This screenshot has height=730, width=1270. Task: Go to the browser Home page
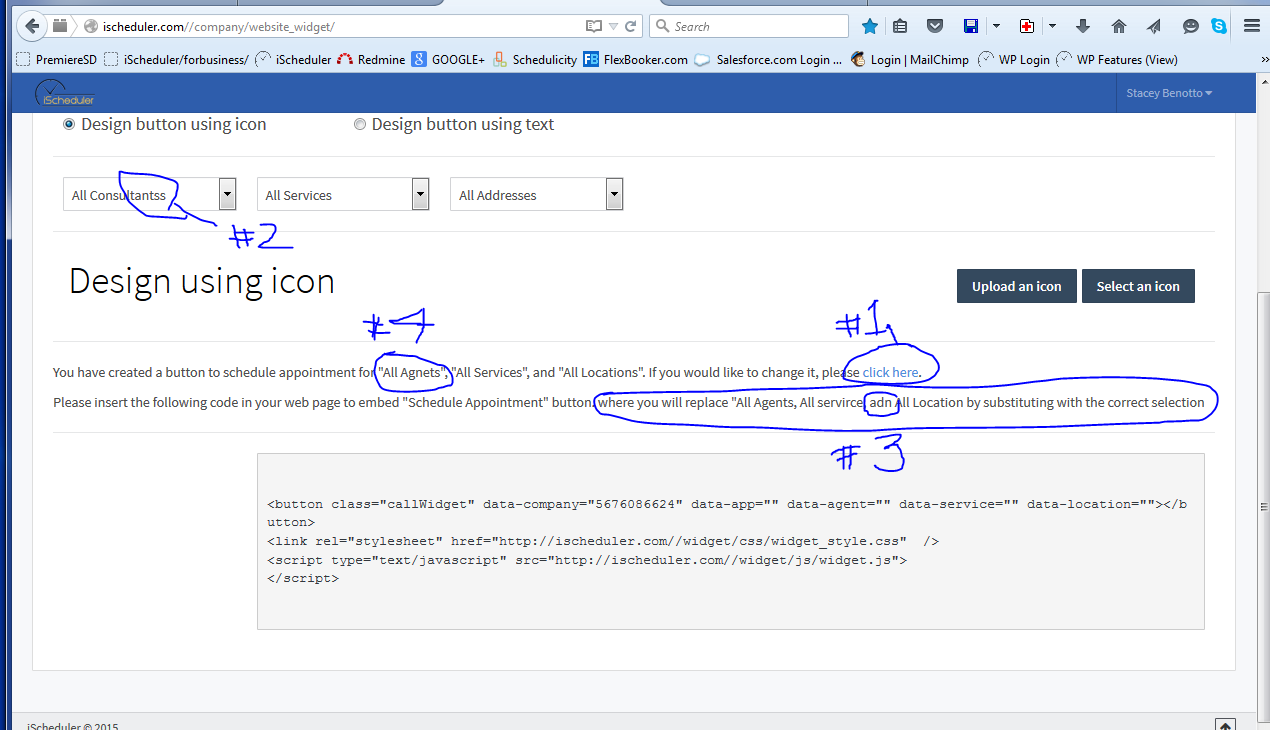coord(1119,26)
